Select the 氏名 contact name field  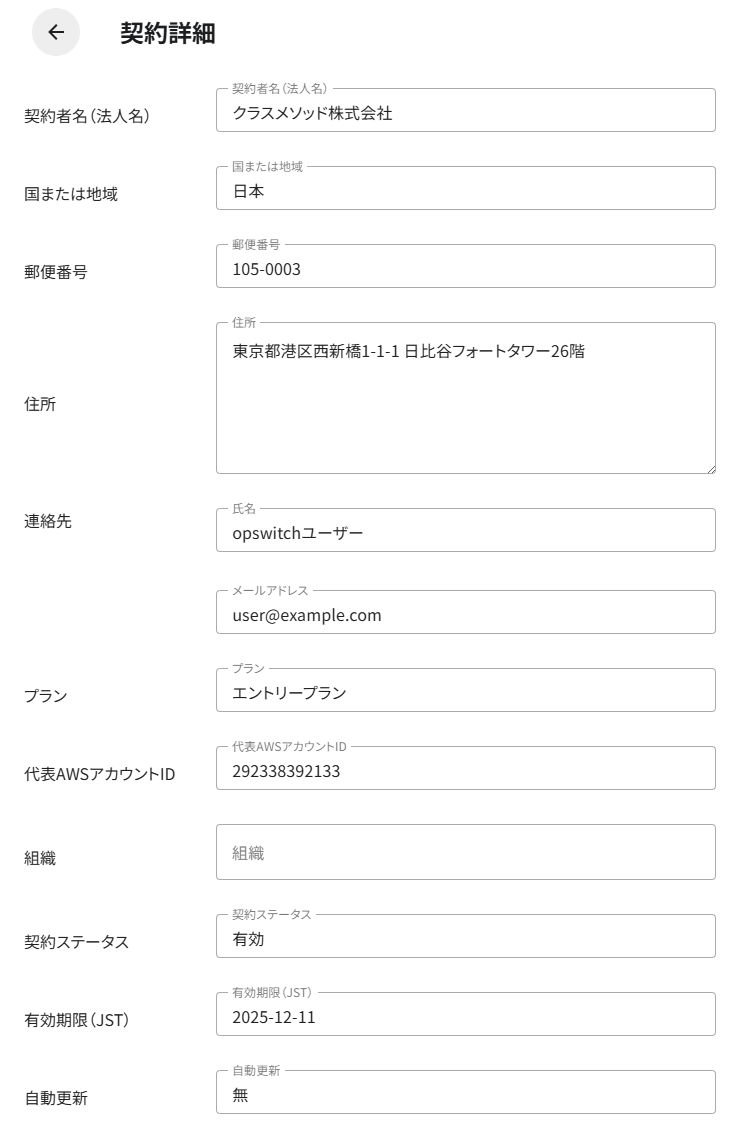coord(465,533)
